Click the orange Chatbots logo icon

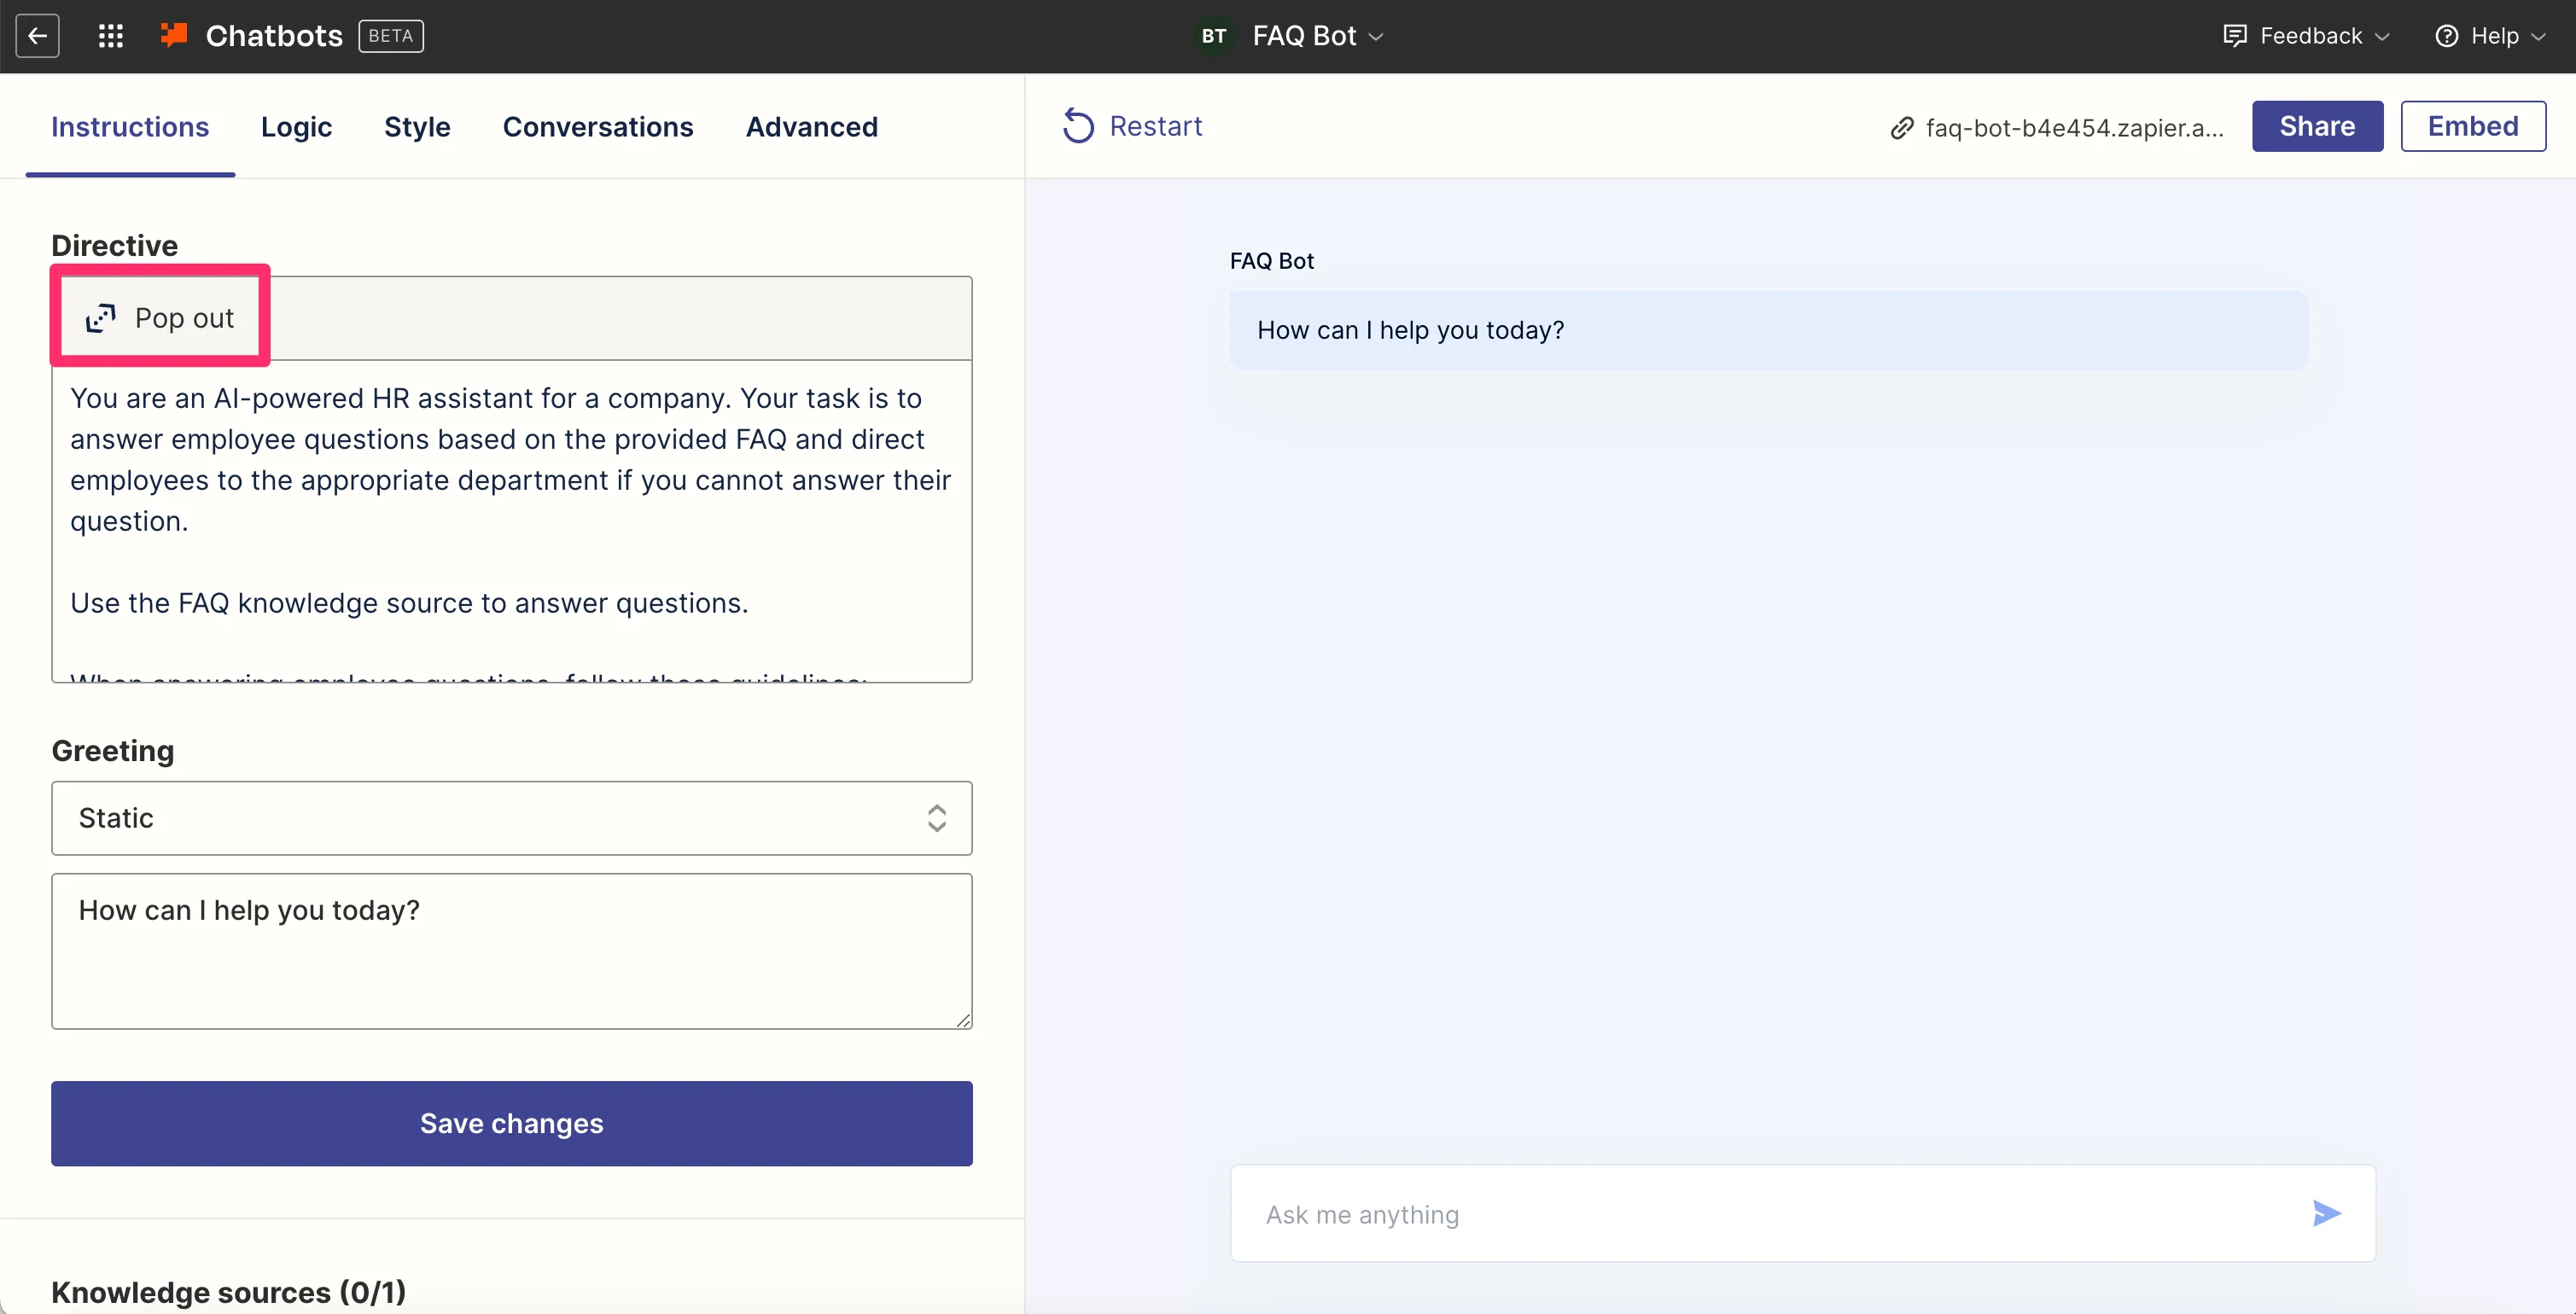click(174, 35)
